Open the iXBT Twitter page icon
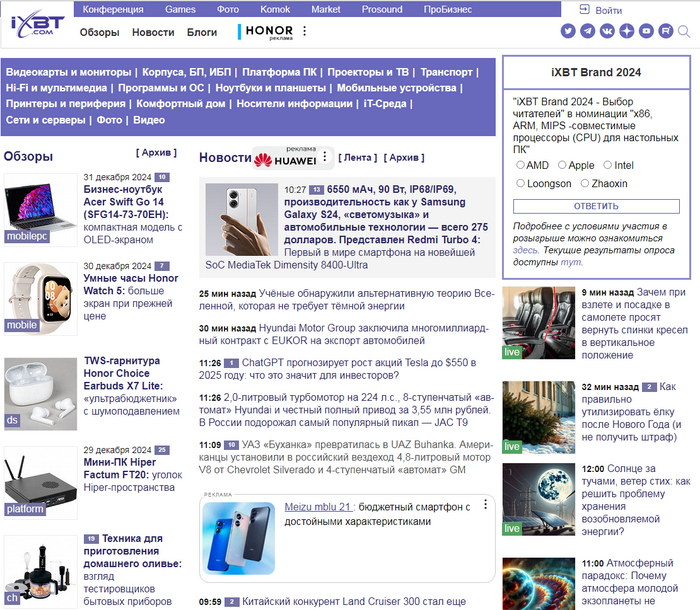Screen dimensions: 700x610 [x=568, y=31]
